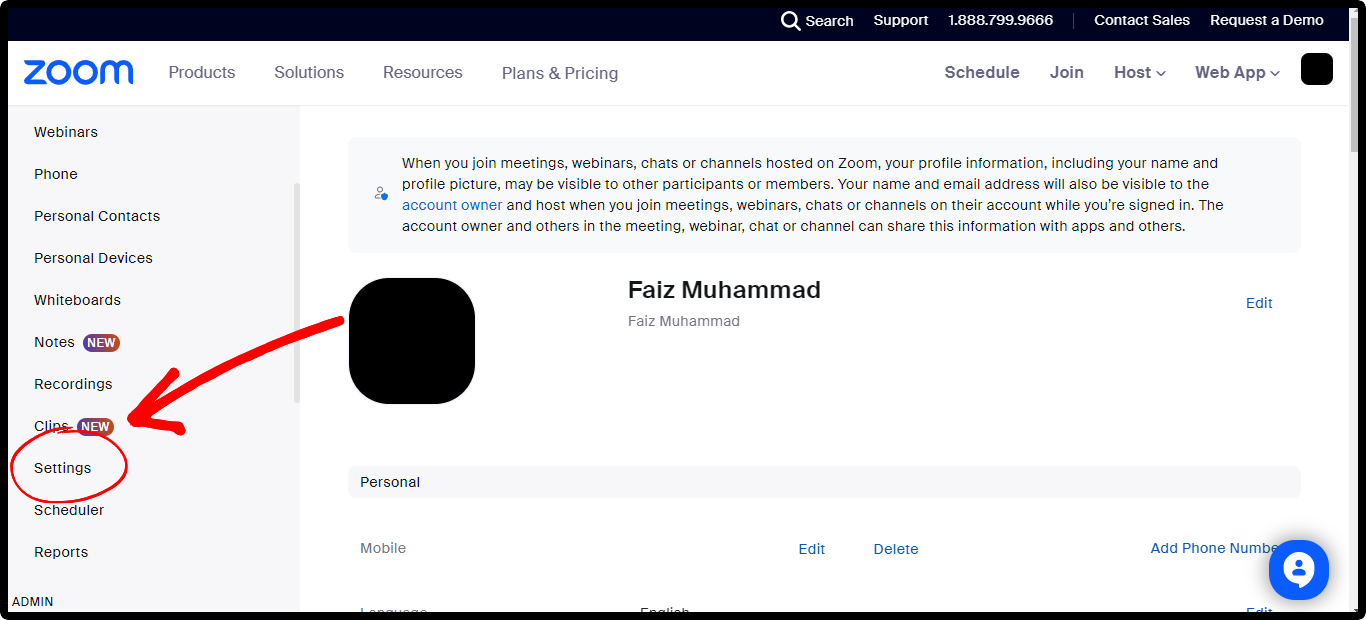The height and width of the screenshot is (620, 1366).
Task: Expand the Web App dropdown
Action: point(1236,72)
